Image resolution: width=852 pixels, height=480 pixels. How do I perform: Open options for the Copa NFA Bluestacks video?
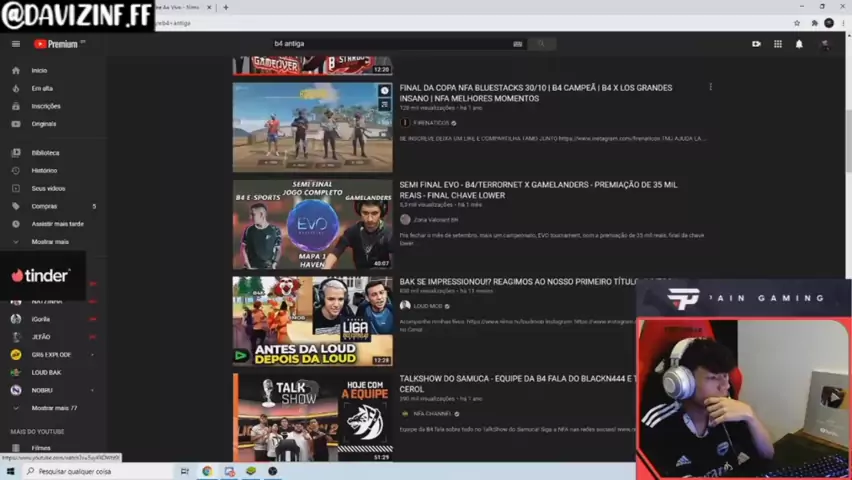[710, 87]
